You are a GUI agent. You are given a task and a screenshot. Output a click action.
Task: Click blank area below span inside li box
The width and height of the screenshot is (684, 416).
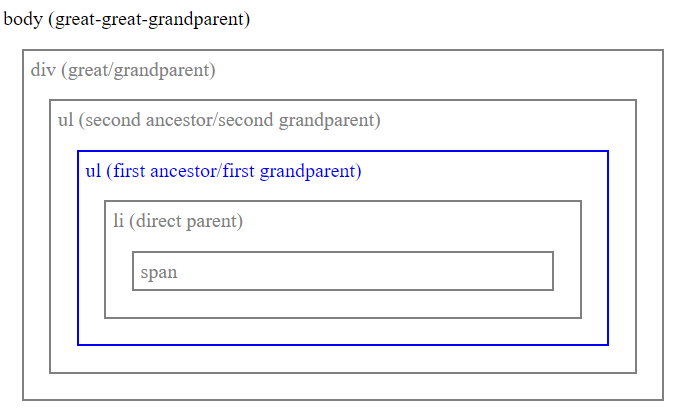[342, 304]
